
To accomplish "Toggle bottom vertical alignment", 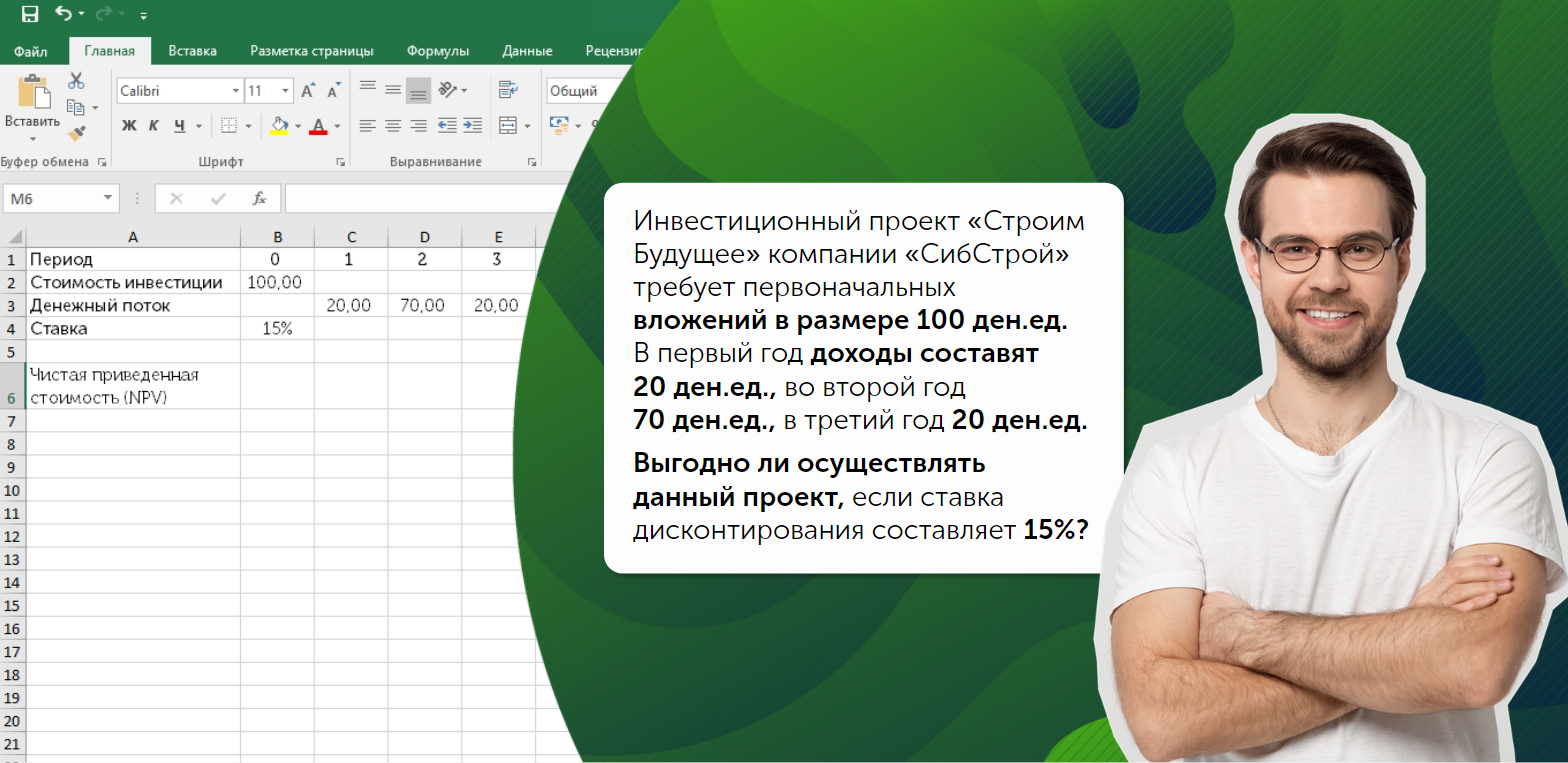I will [x=418, y=90].
